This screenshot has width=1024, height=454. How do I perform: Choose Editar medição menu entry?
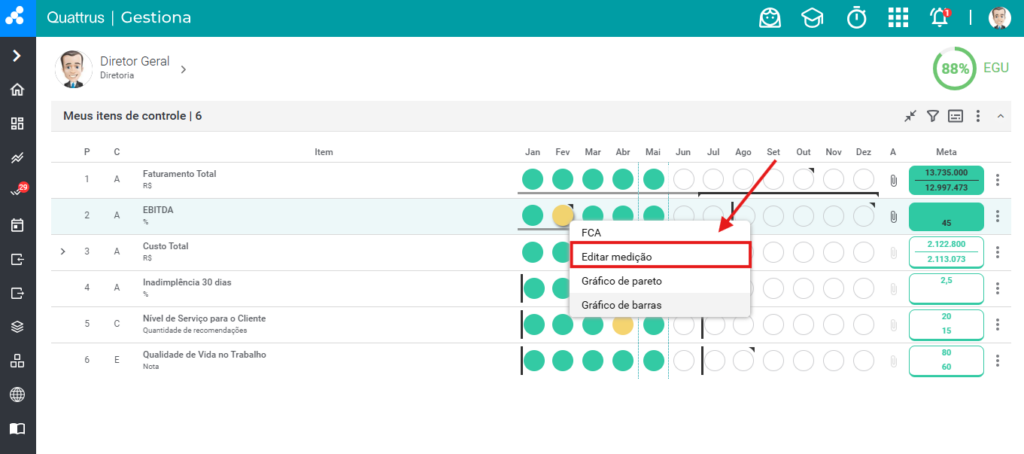660,255
